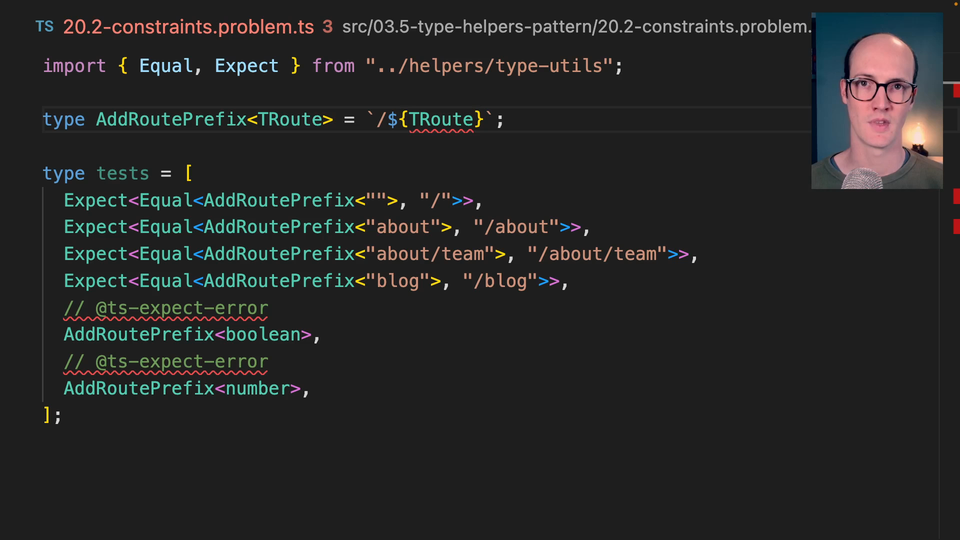The width and height of the screenshot is (960, 540).
Task: Click the first @ts-expect-error comment
Action: click(x=166, y=308)
